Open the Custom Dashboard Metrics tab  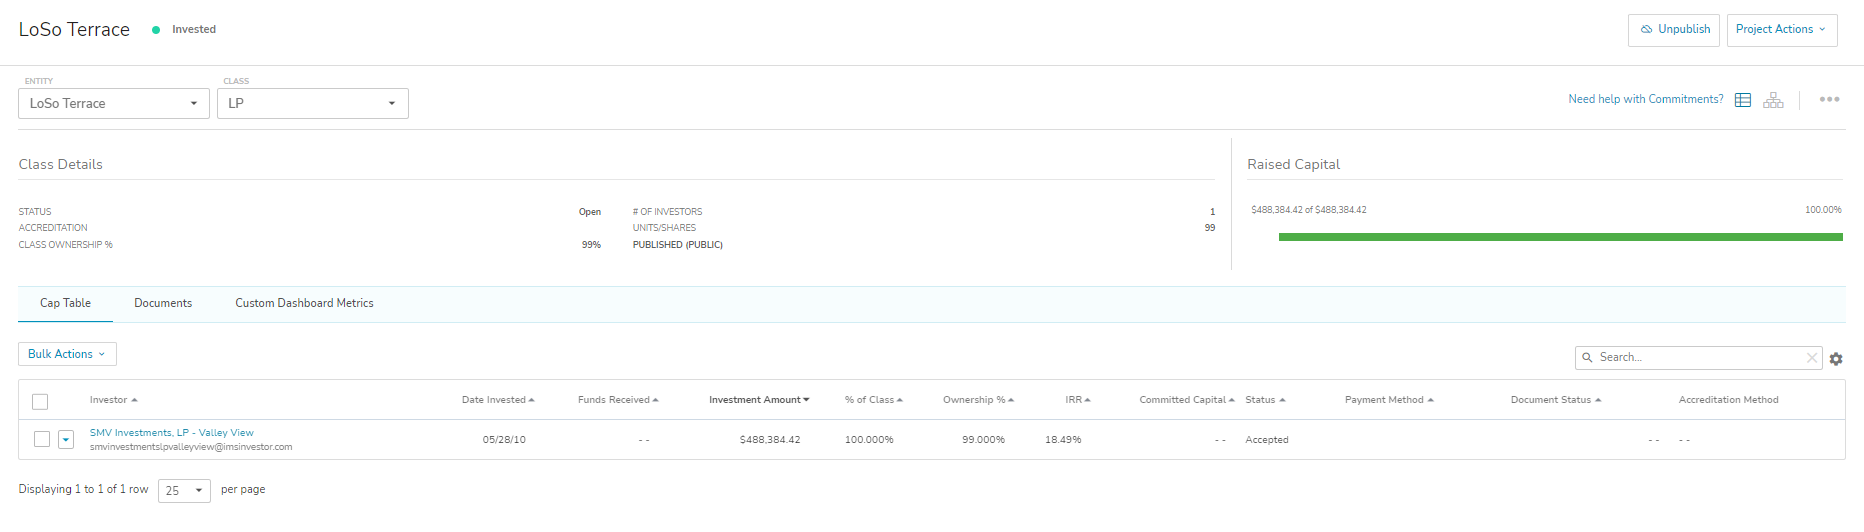point(304,304)
